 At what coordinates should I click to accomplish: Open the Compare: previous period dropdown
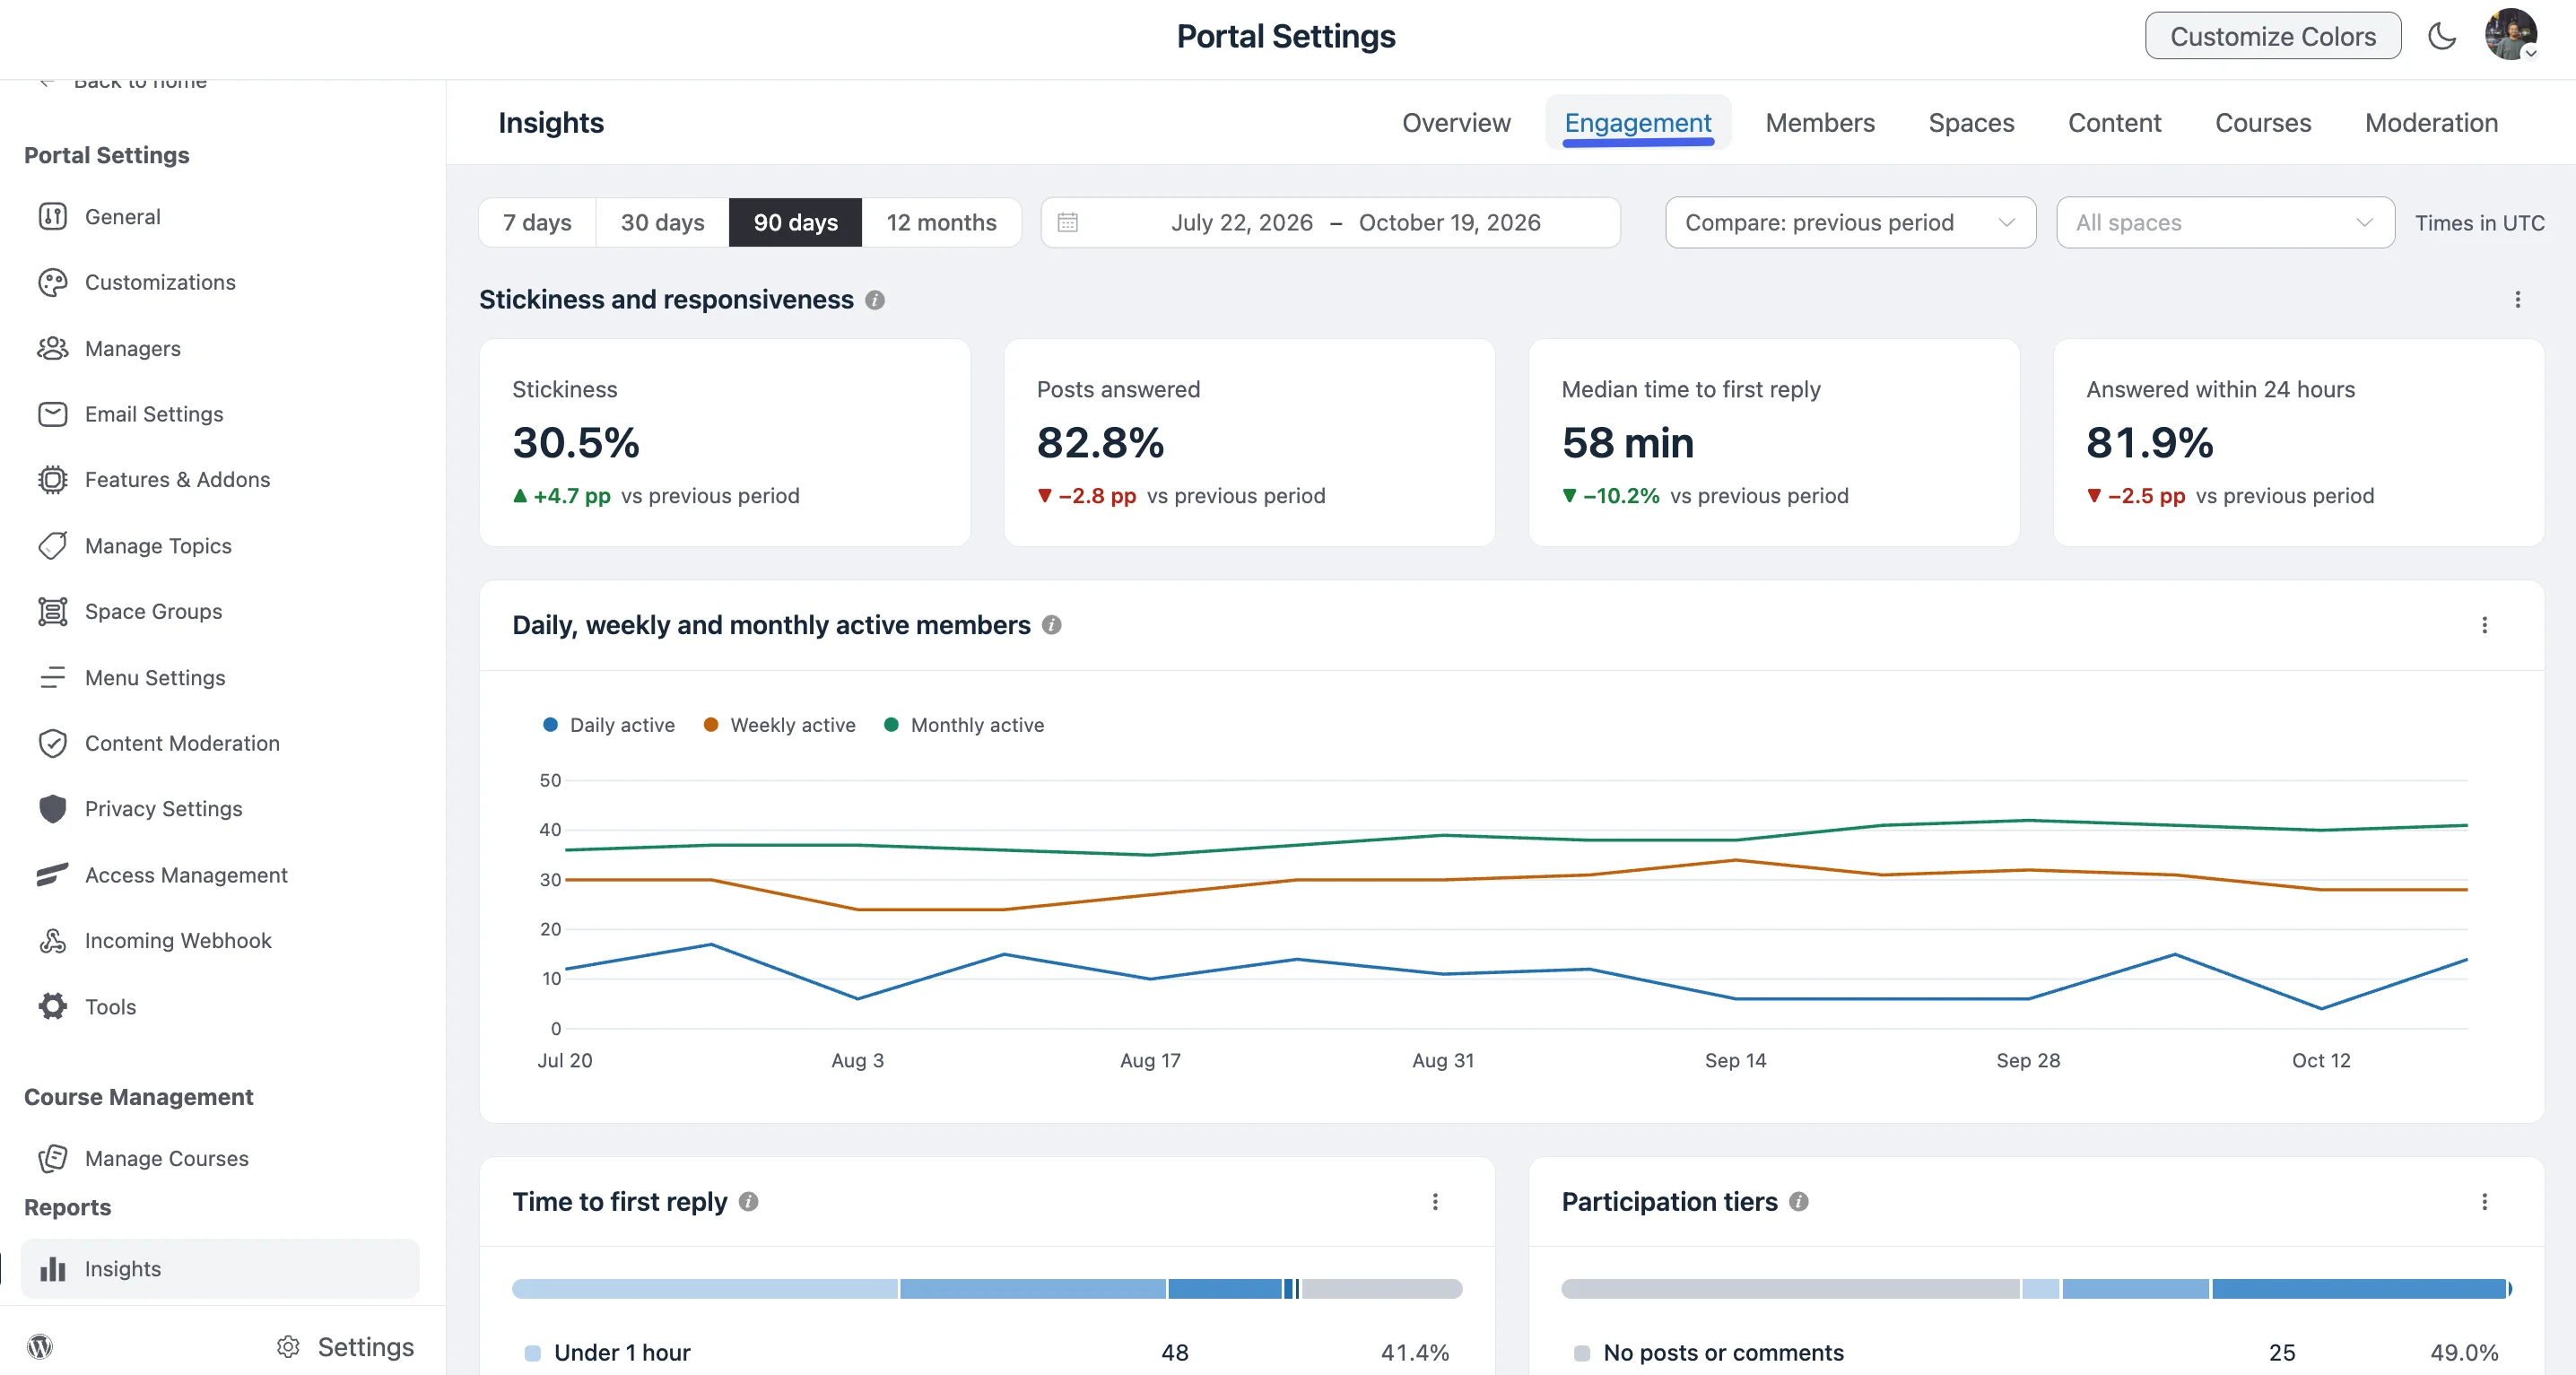[x=1850, y=222]
